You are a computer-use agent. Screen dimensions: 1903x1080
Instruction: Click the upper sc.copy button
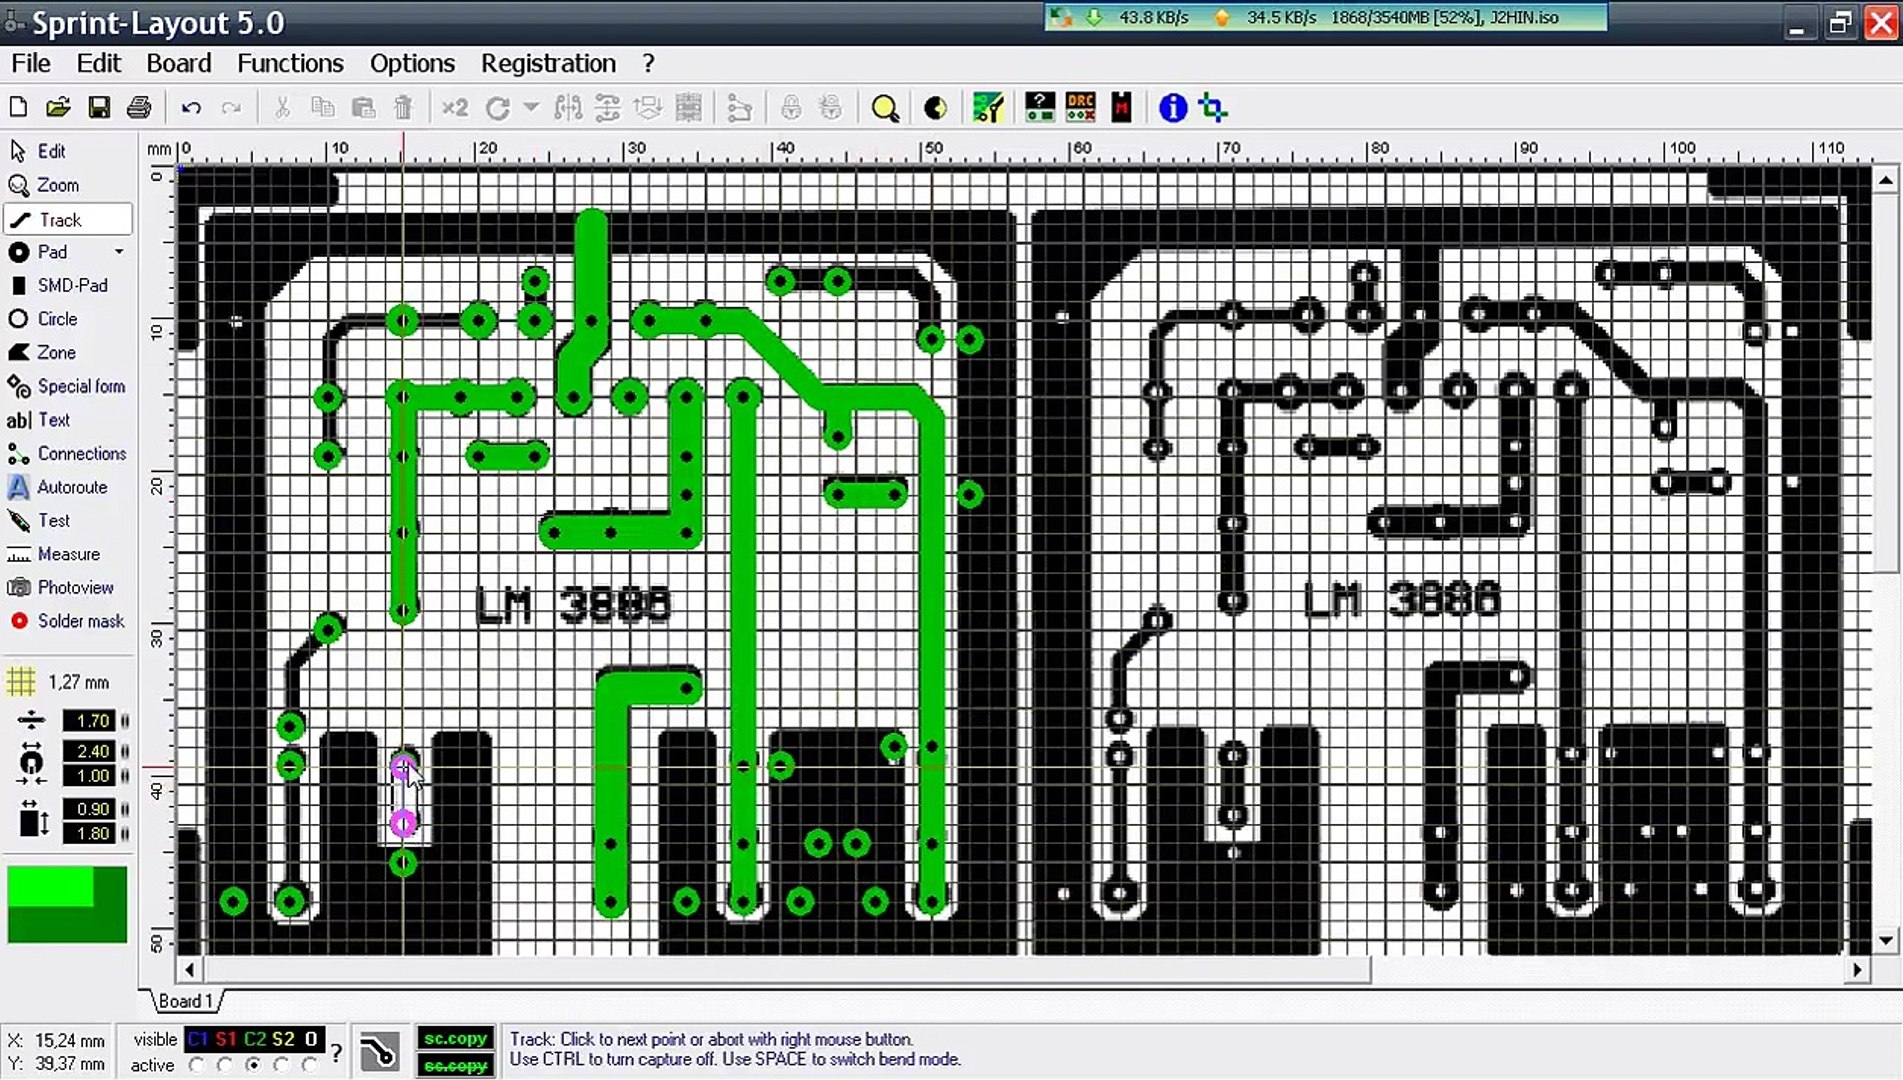click(455, 1039)
